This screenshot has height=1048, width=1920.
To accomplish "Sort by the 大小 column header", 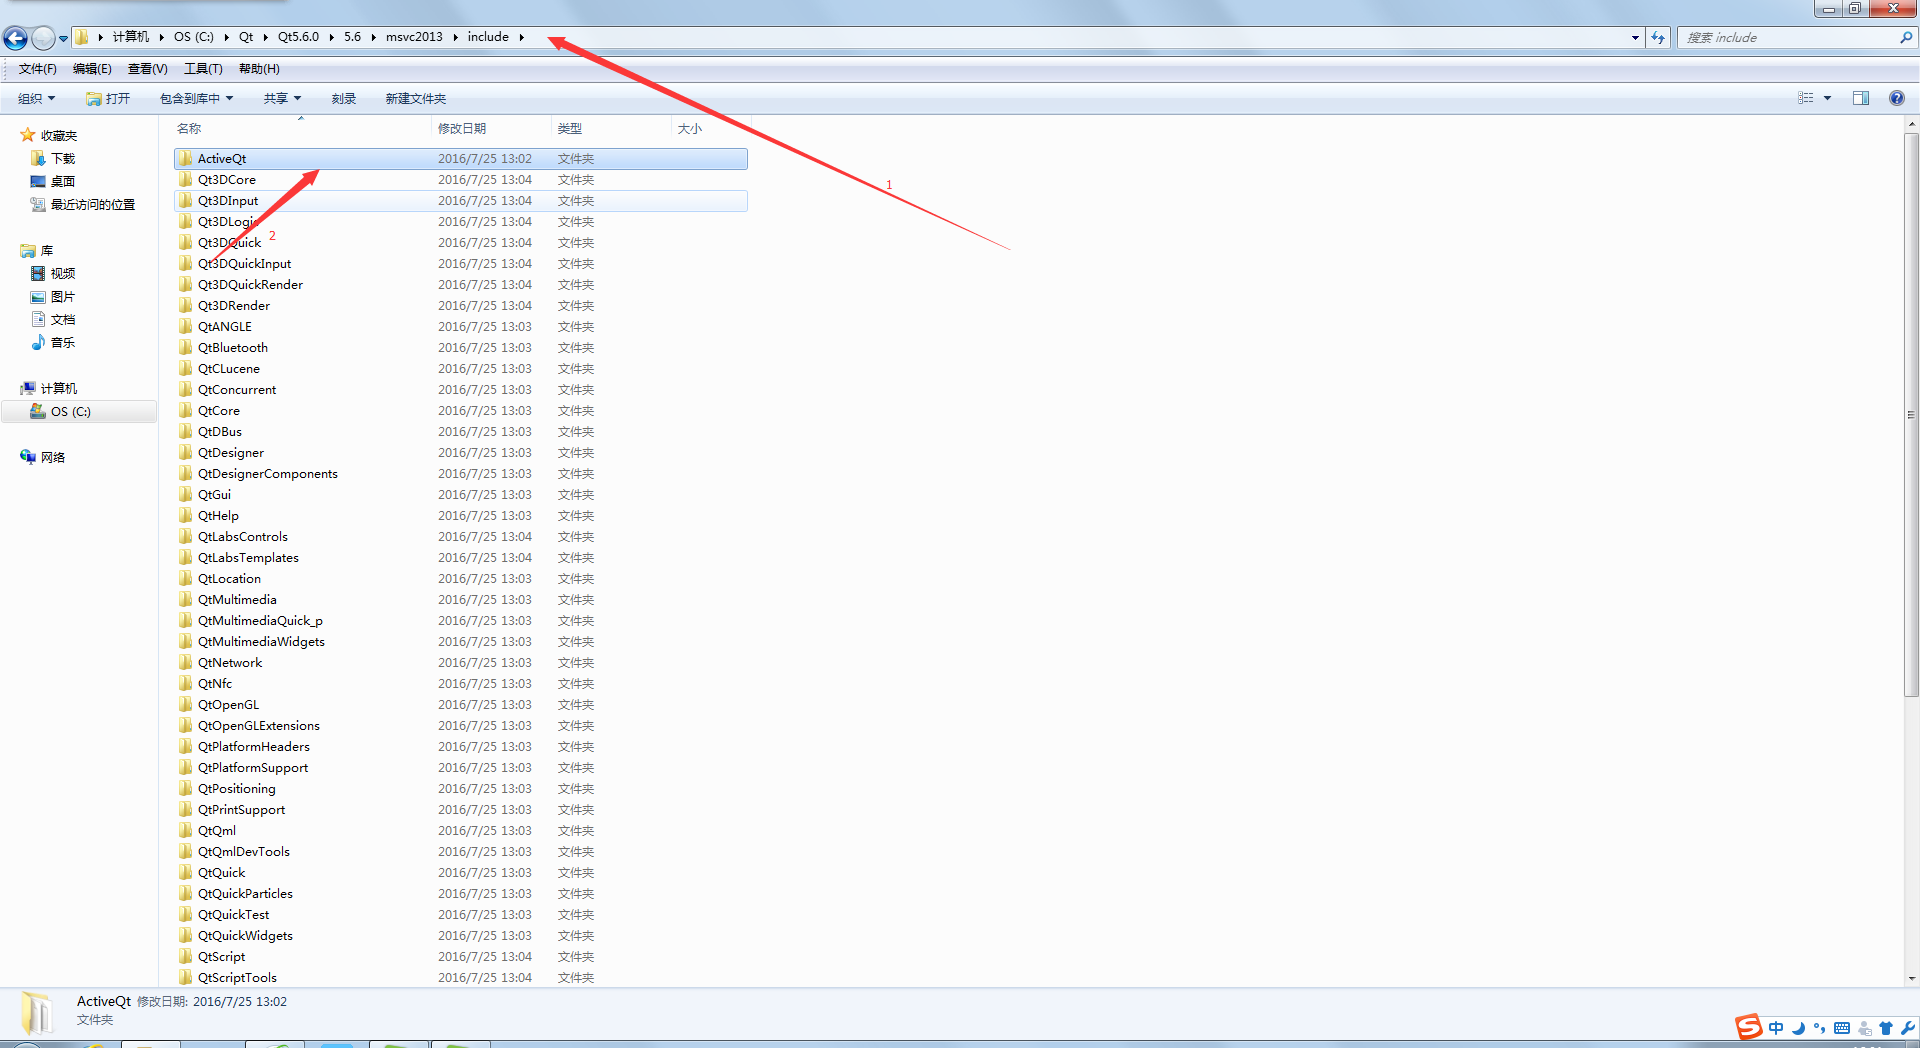I will point(690,128).
